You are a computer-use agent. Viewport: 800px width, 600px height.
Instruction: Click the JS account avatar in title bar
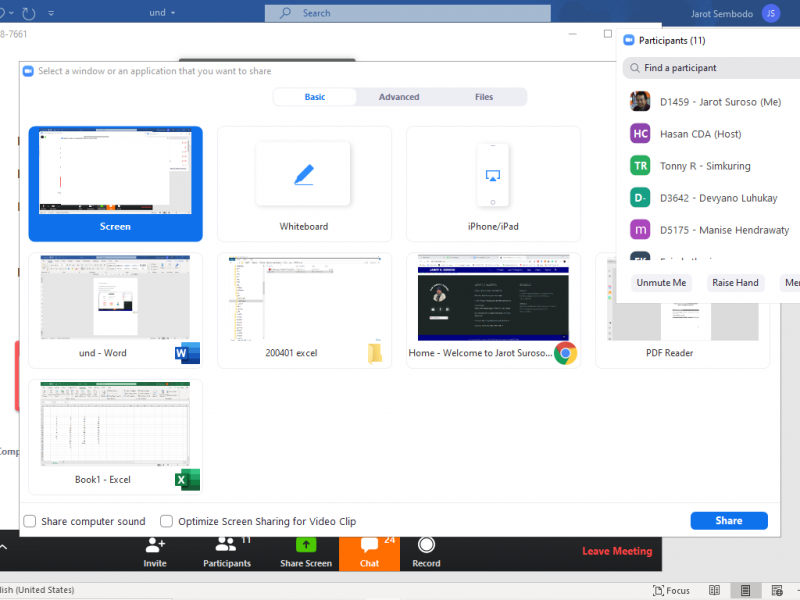click(x=770, y=13)
